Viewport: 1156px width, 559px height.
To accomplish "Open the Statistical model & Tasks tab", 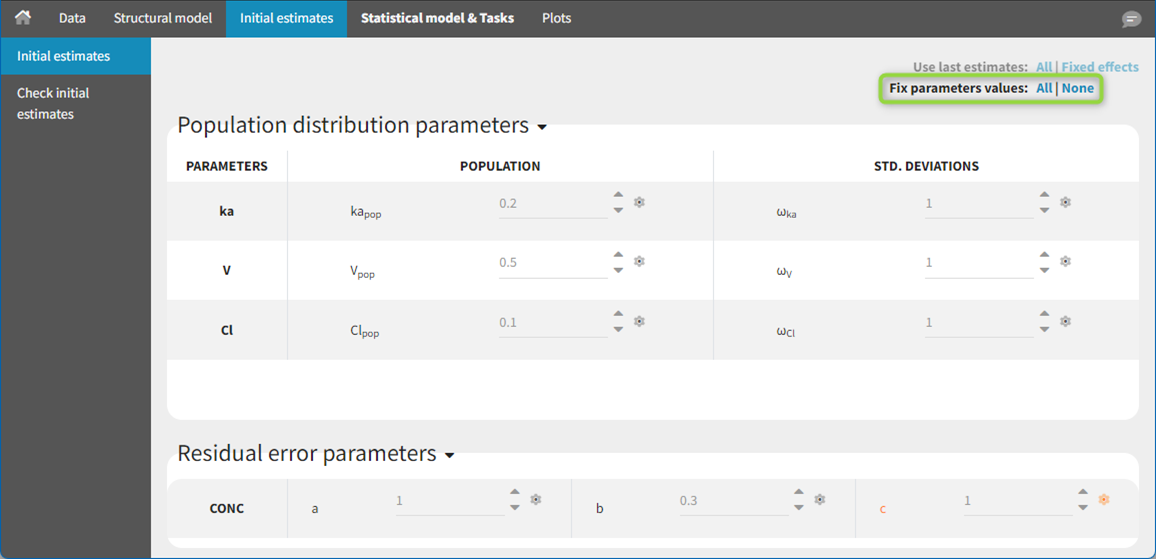I will 437,18.
